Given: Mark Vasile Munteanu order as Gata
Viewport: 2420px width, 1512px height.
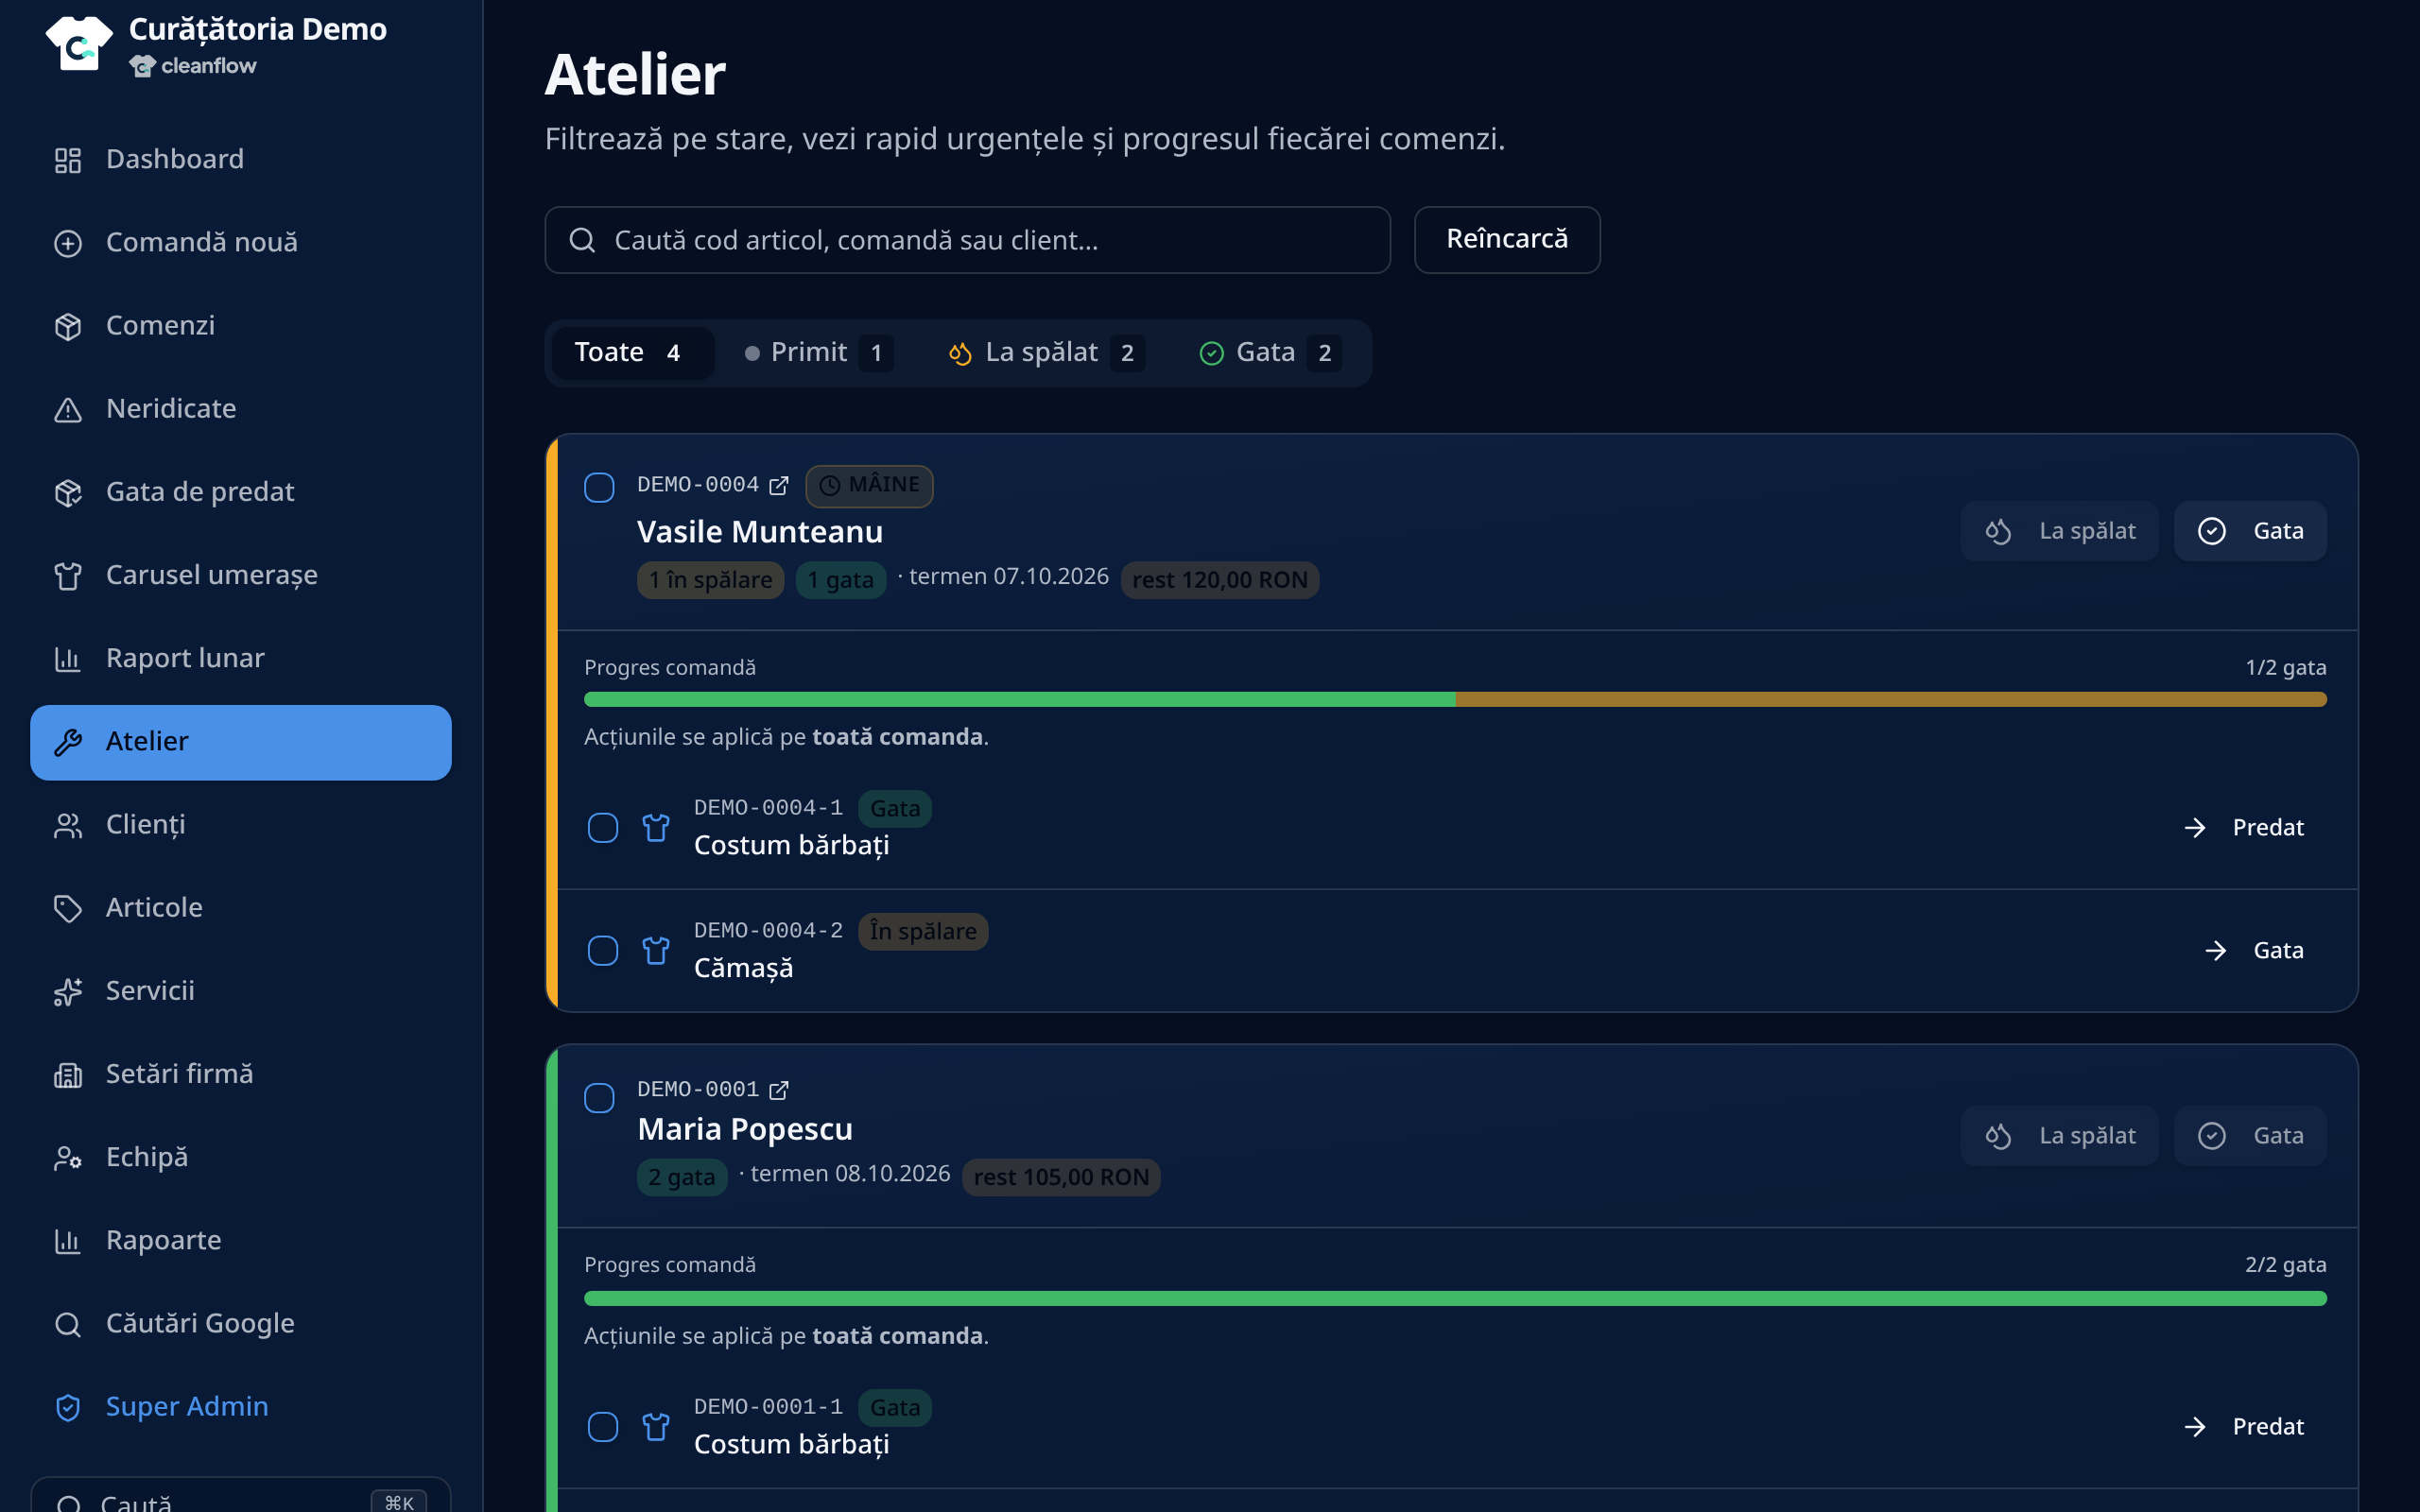Looking at the screenshot, I should (x=2250, y=531).
